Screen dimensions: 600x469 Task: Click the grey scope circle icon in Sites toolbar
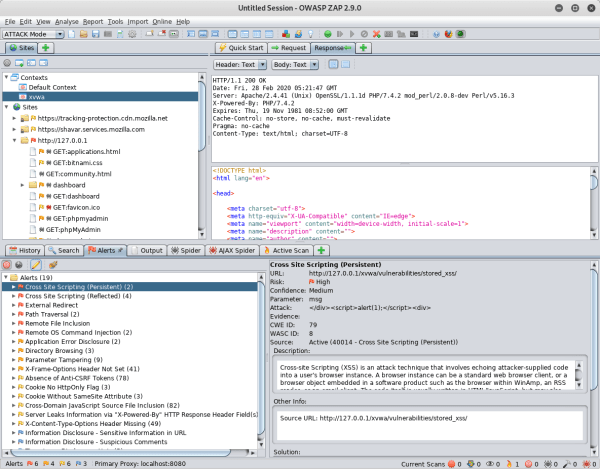point(7,63)
